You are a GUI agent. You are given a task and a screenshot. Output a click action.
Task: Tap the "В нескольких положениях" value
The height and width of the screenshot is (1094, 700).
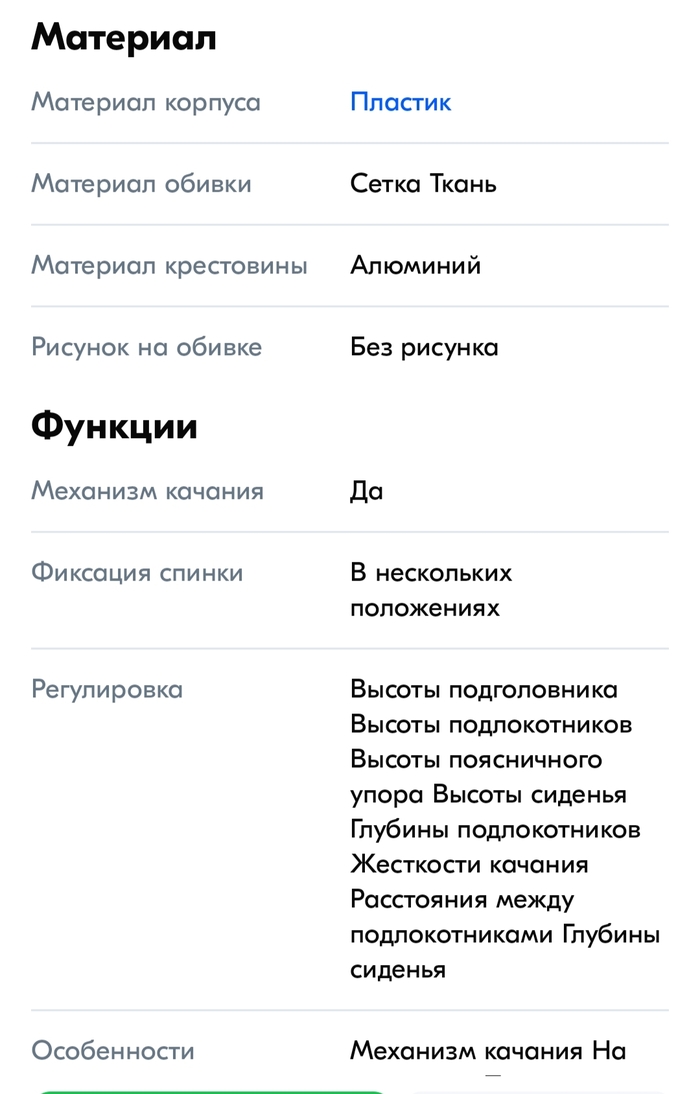(430, 590)
